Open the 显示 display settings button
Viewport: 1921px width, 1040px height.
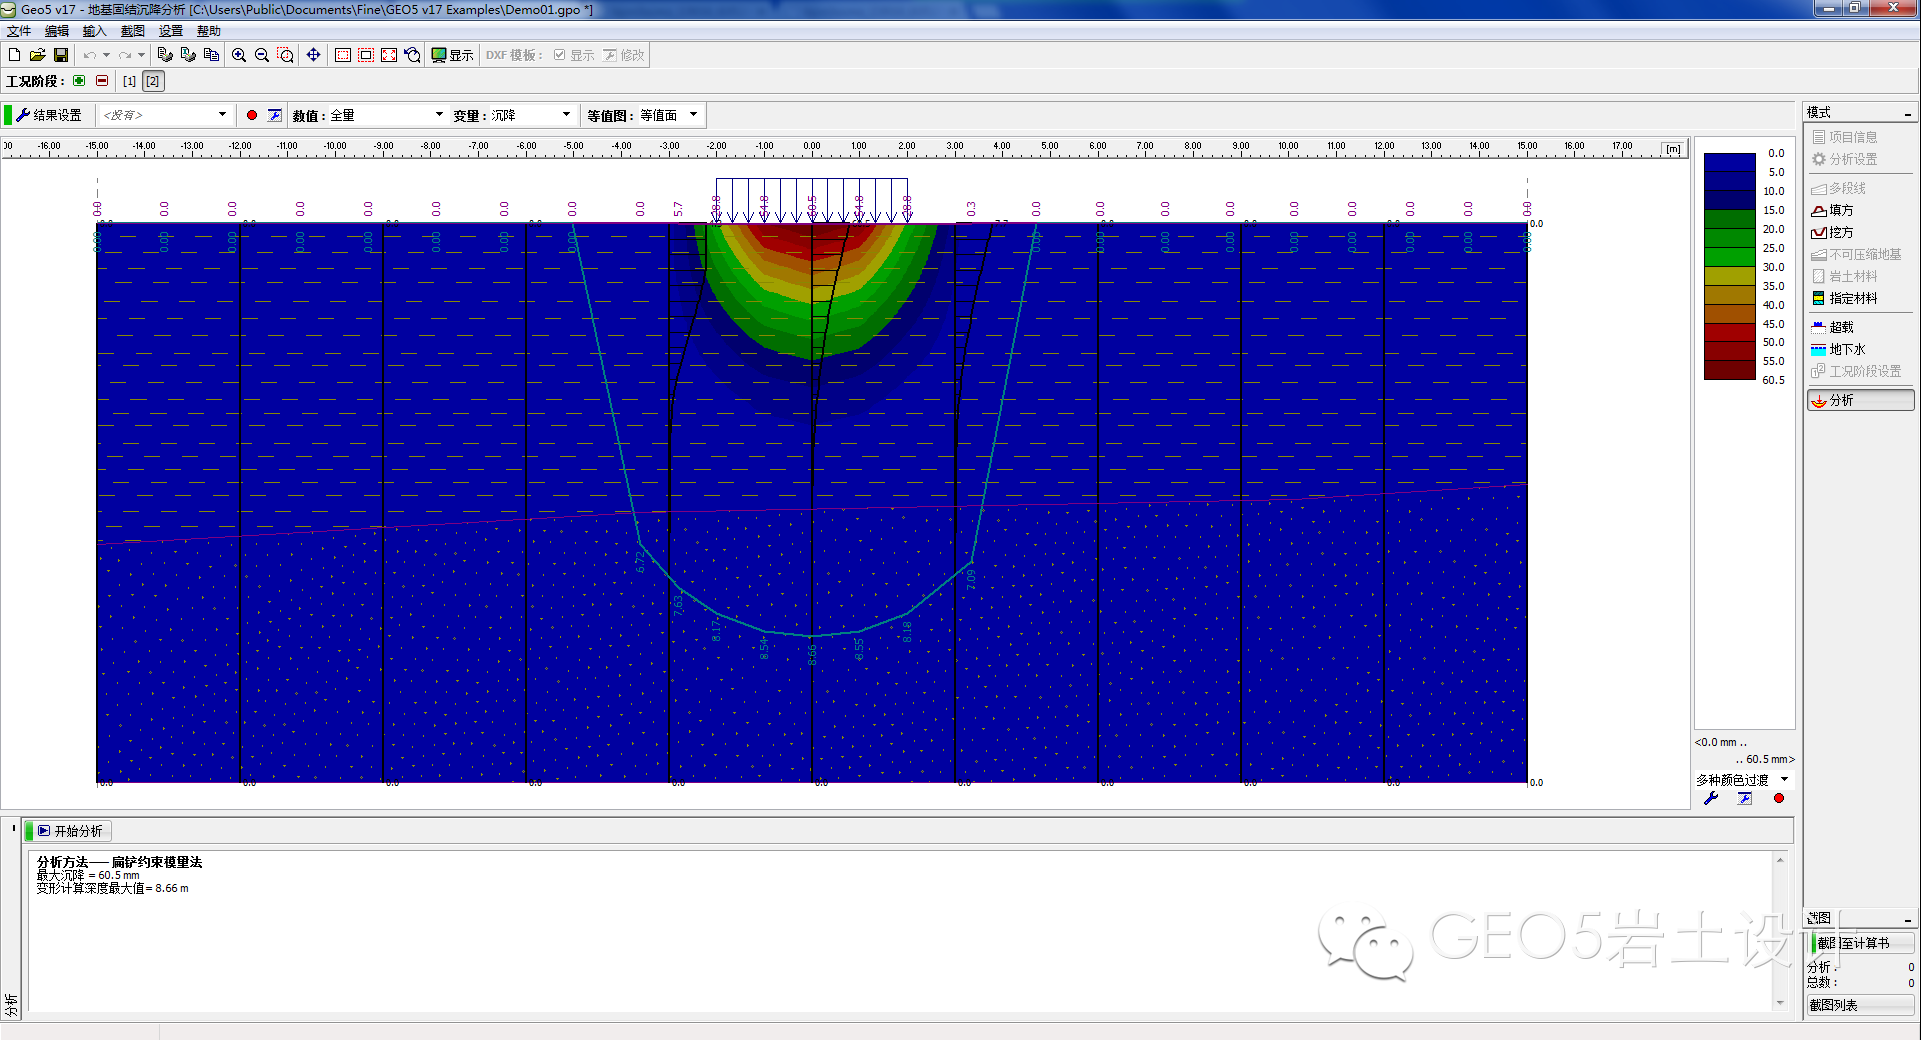(452, 55)
